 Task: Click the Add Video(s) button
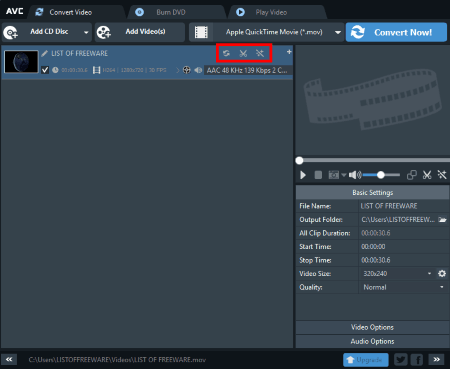[x=140, y=32]
